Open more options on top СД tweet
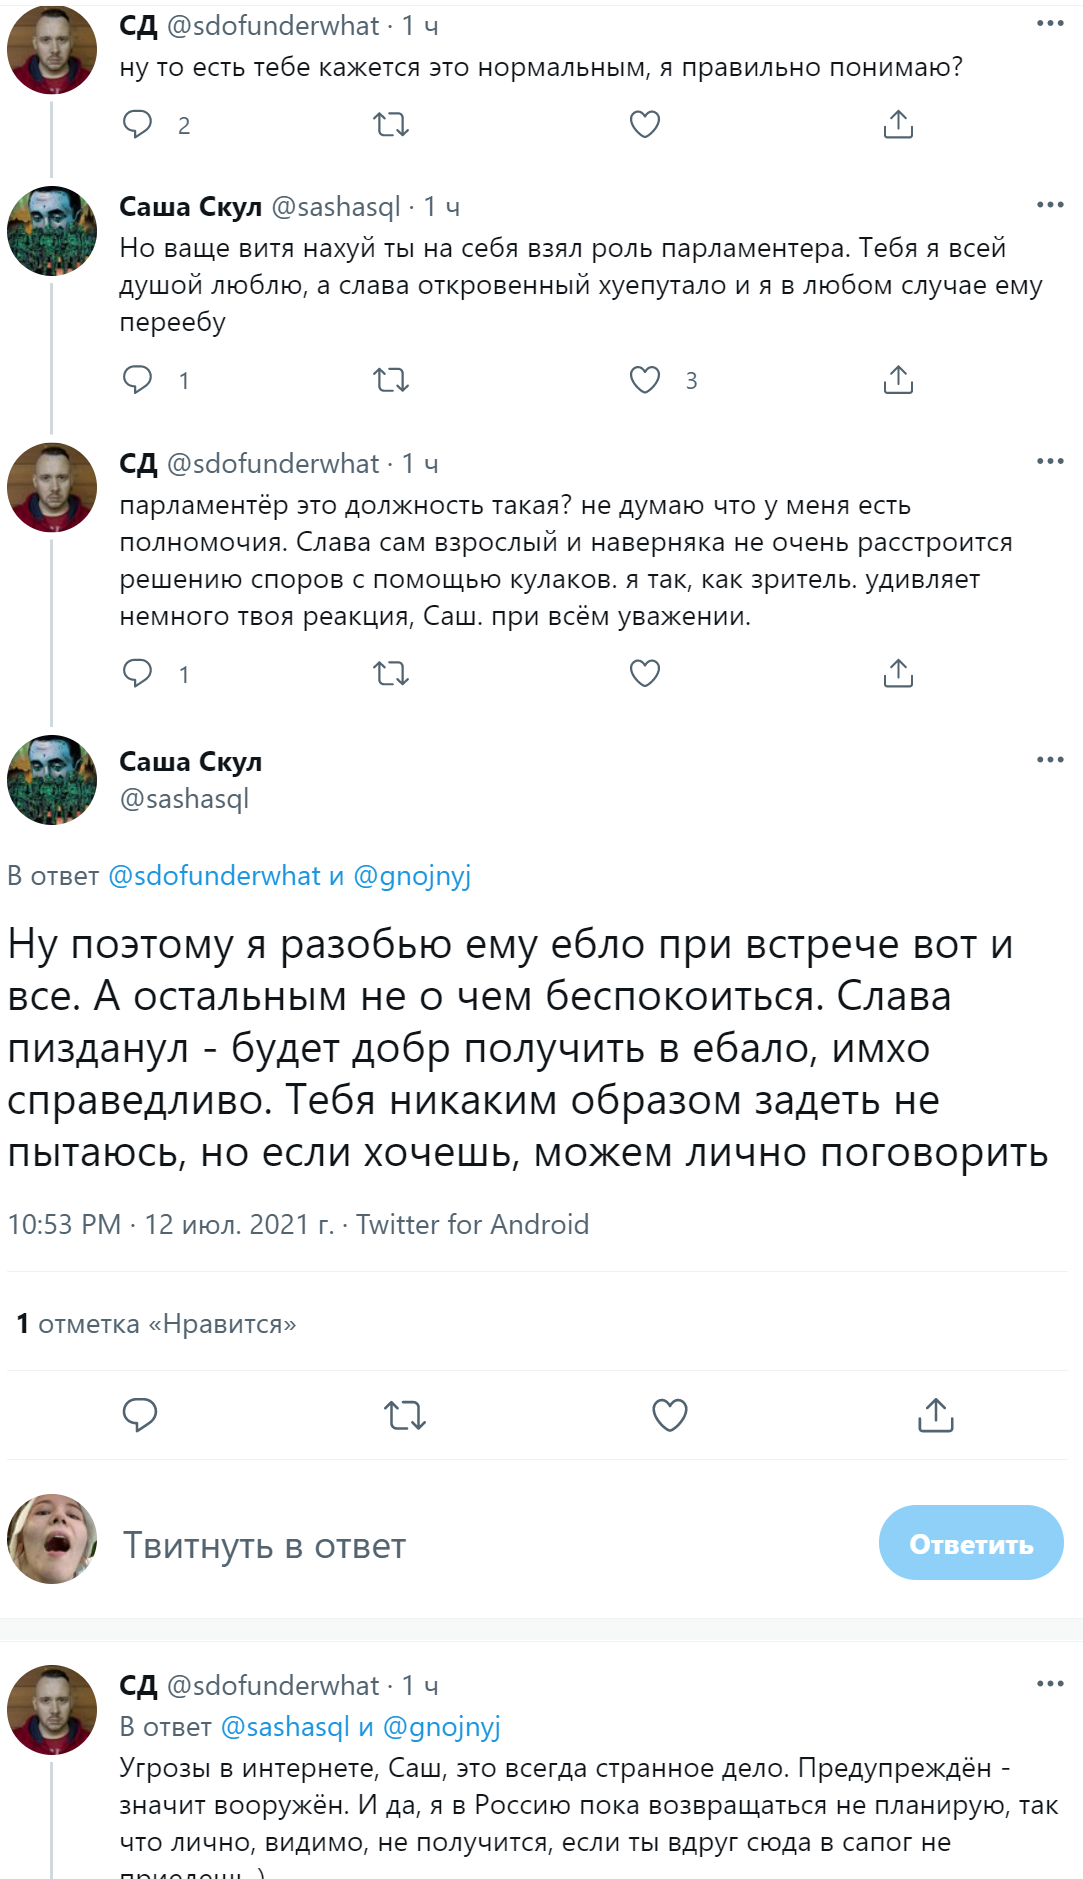Viewport: 1083px width, 1879px height. [1050, 23]
